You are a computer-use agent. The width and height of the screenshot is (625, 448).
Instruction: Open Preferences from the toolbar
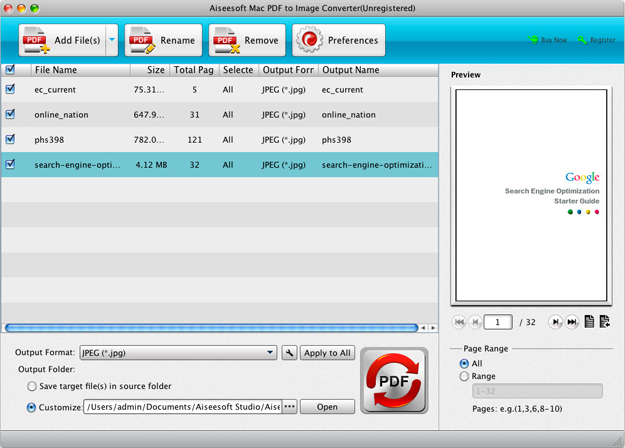click(x=338, y=41)
